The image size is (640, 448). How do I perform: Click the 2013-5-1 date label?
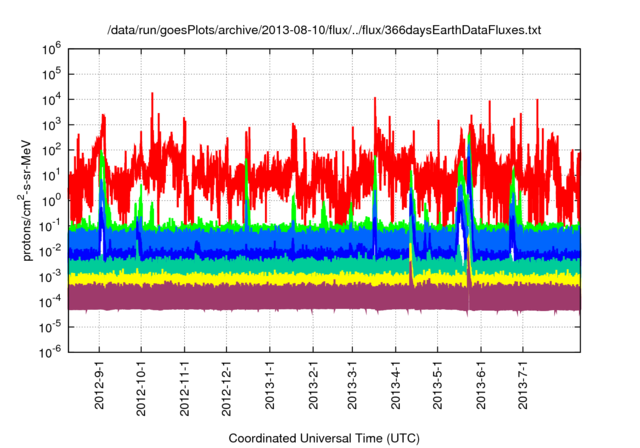pos(438,385)
